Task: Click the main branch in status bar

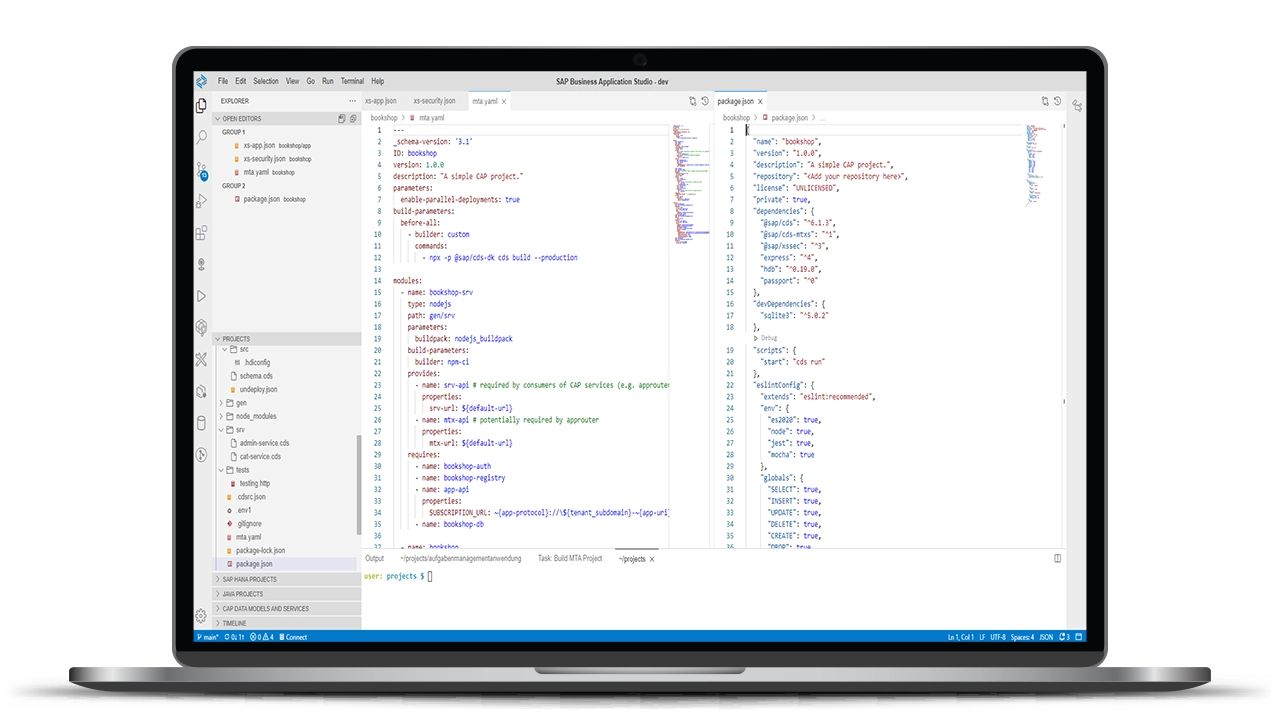Action: pos(210,637)
